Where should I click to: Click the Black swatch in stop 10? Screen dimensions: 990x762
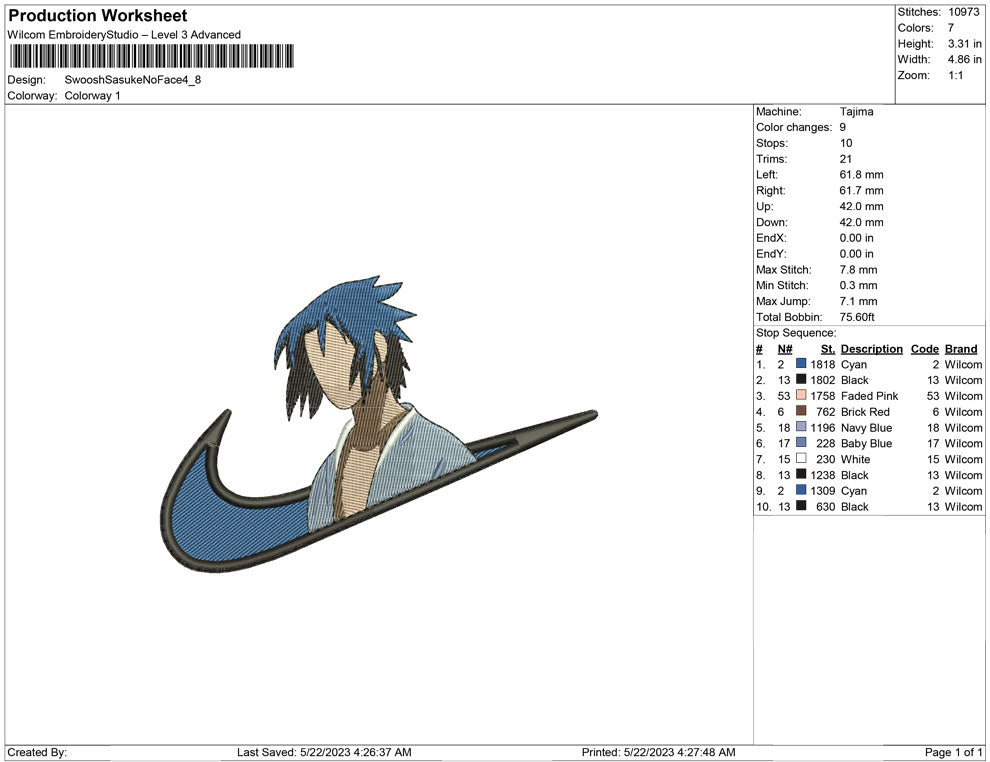coord(801,507)
